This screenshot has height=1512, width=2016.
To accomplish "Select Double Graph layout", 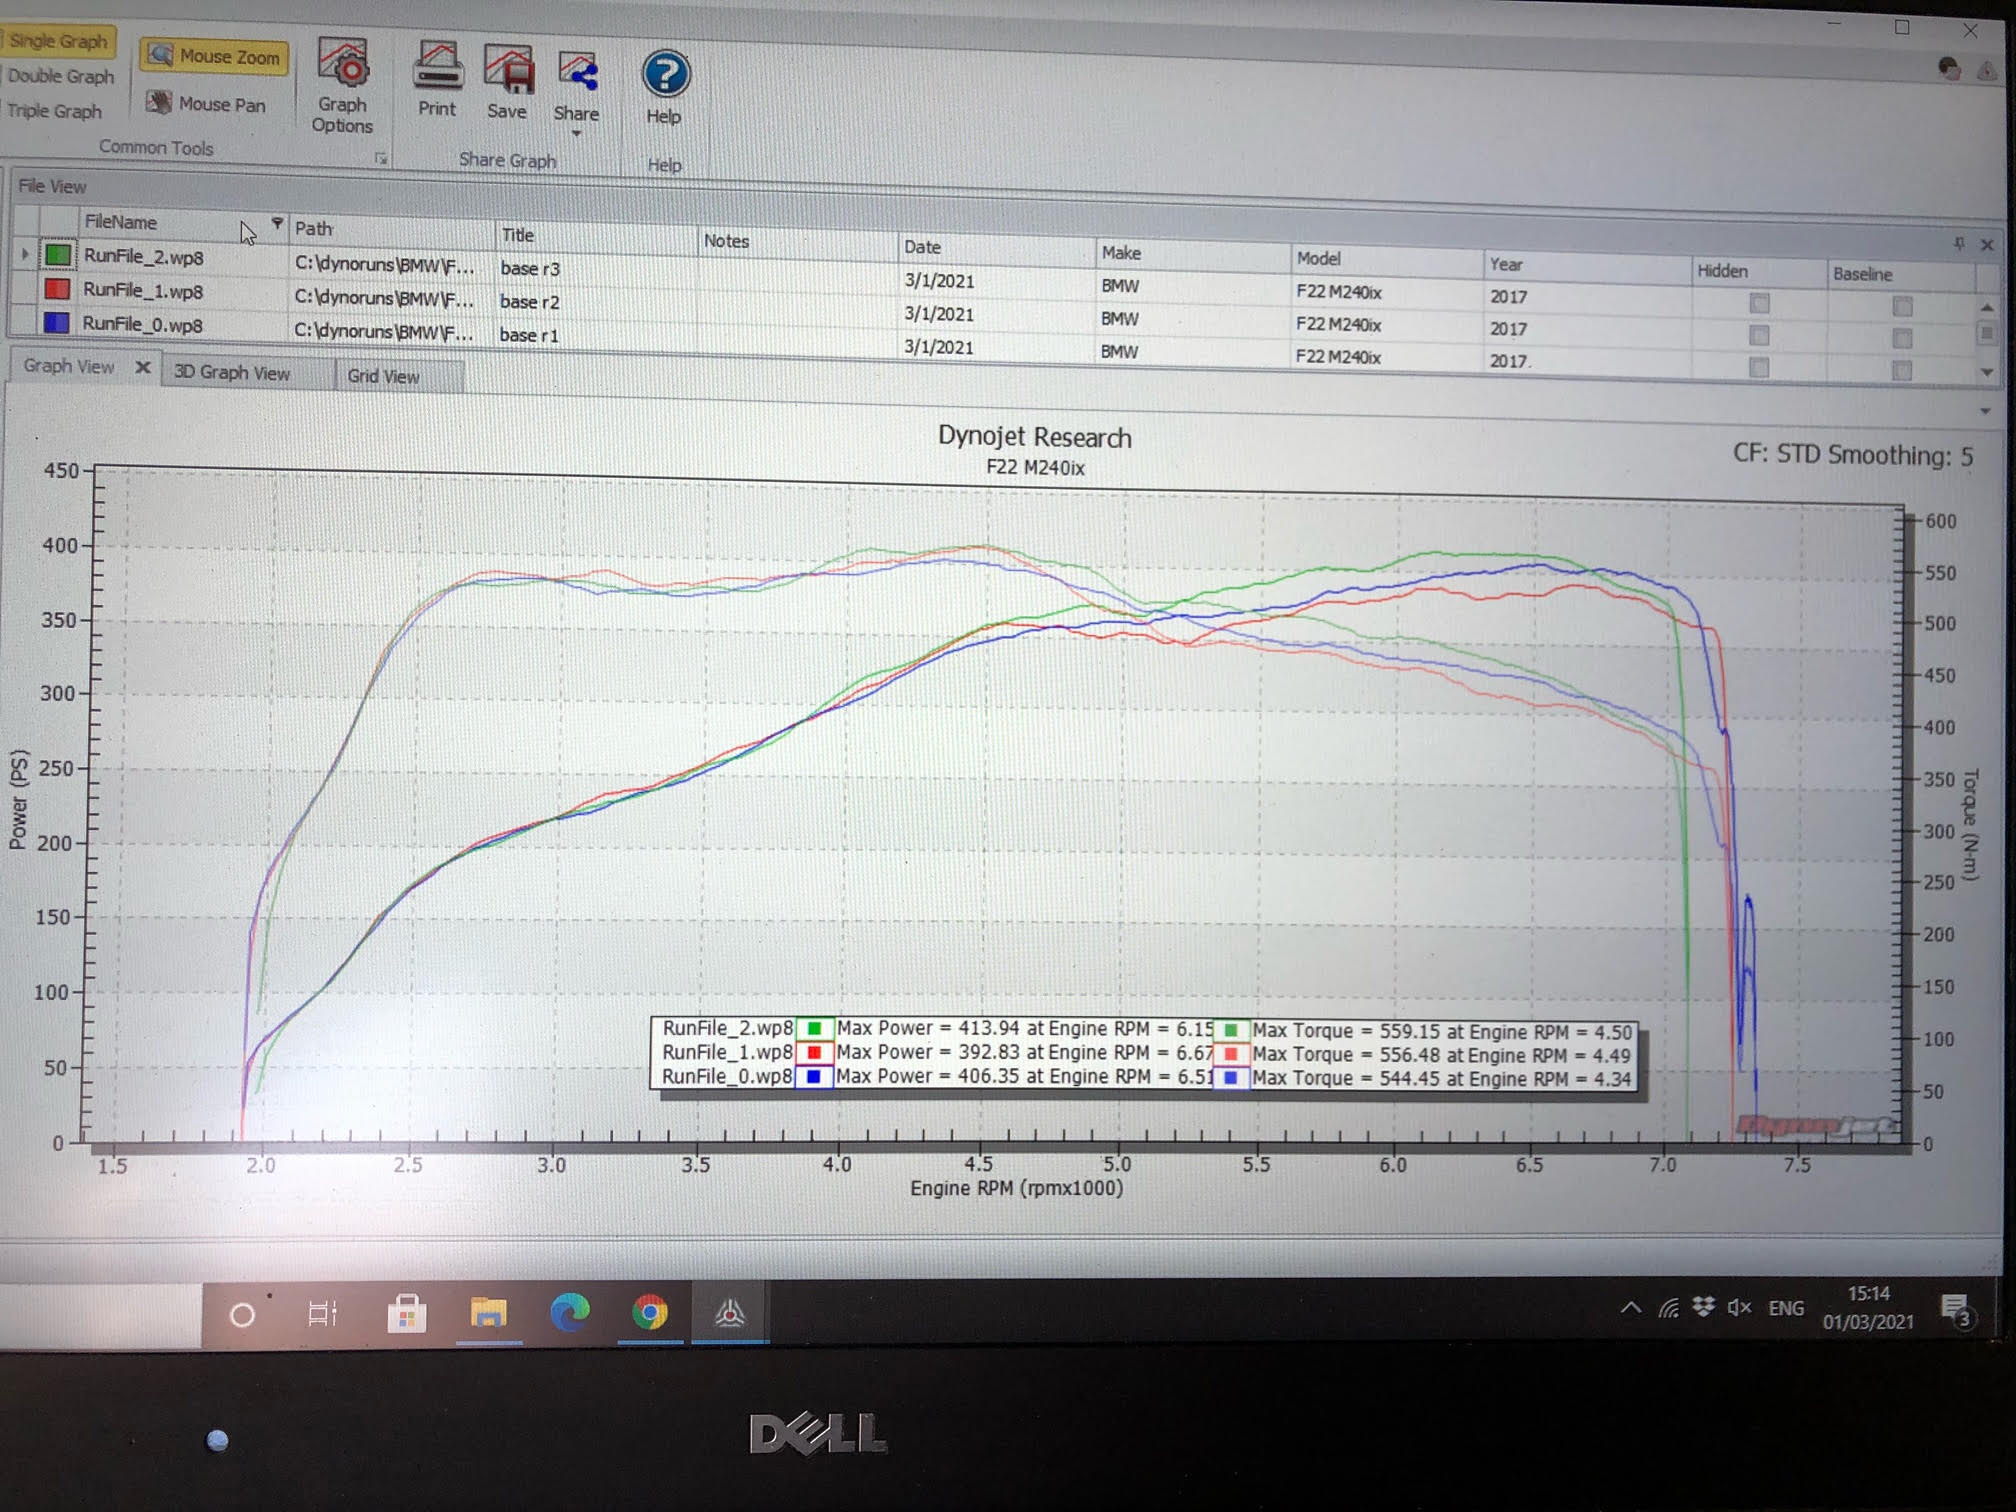I will point(60,76).
